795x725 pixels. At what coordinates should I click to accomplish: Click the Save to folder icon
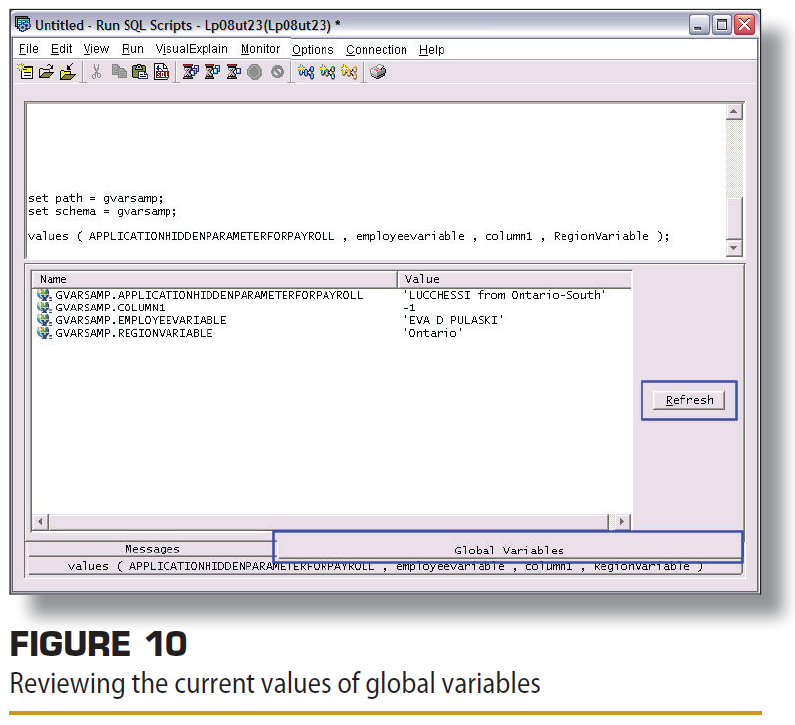tap(67, 71)
